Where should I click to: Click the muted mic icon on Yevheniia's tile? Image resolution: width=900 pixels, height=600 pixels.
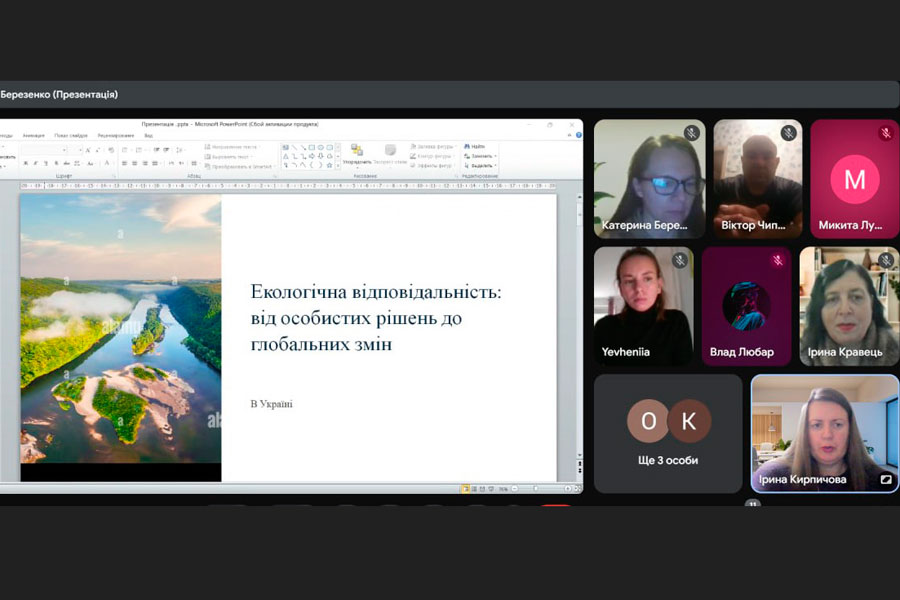coord(680,261)
